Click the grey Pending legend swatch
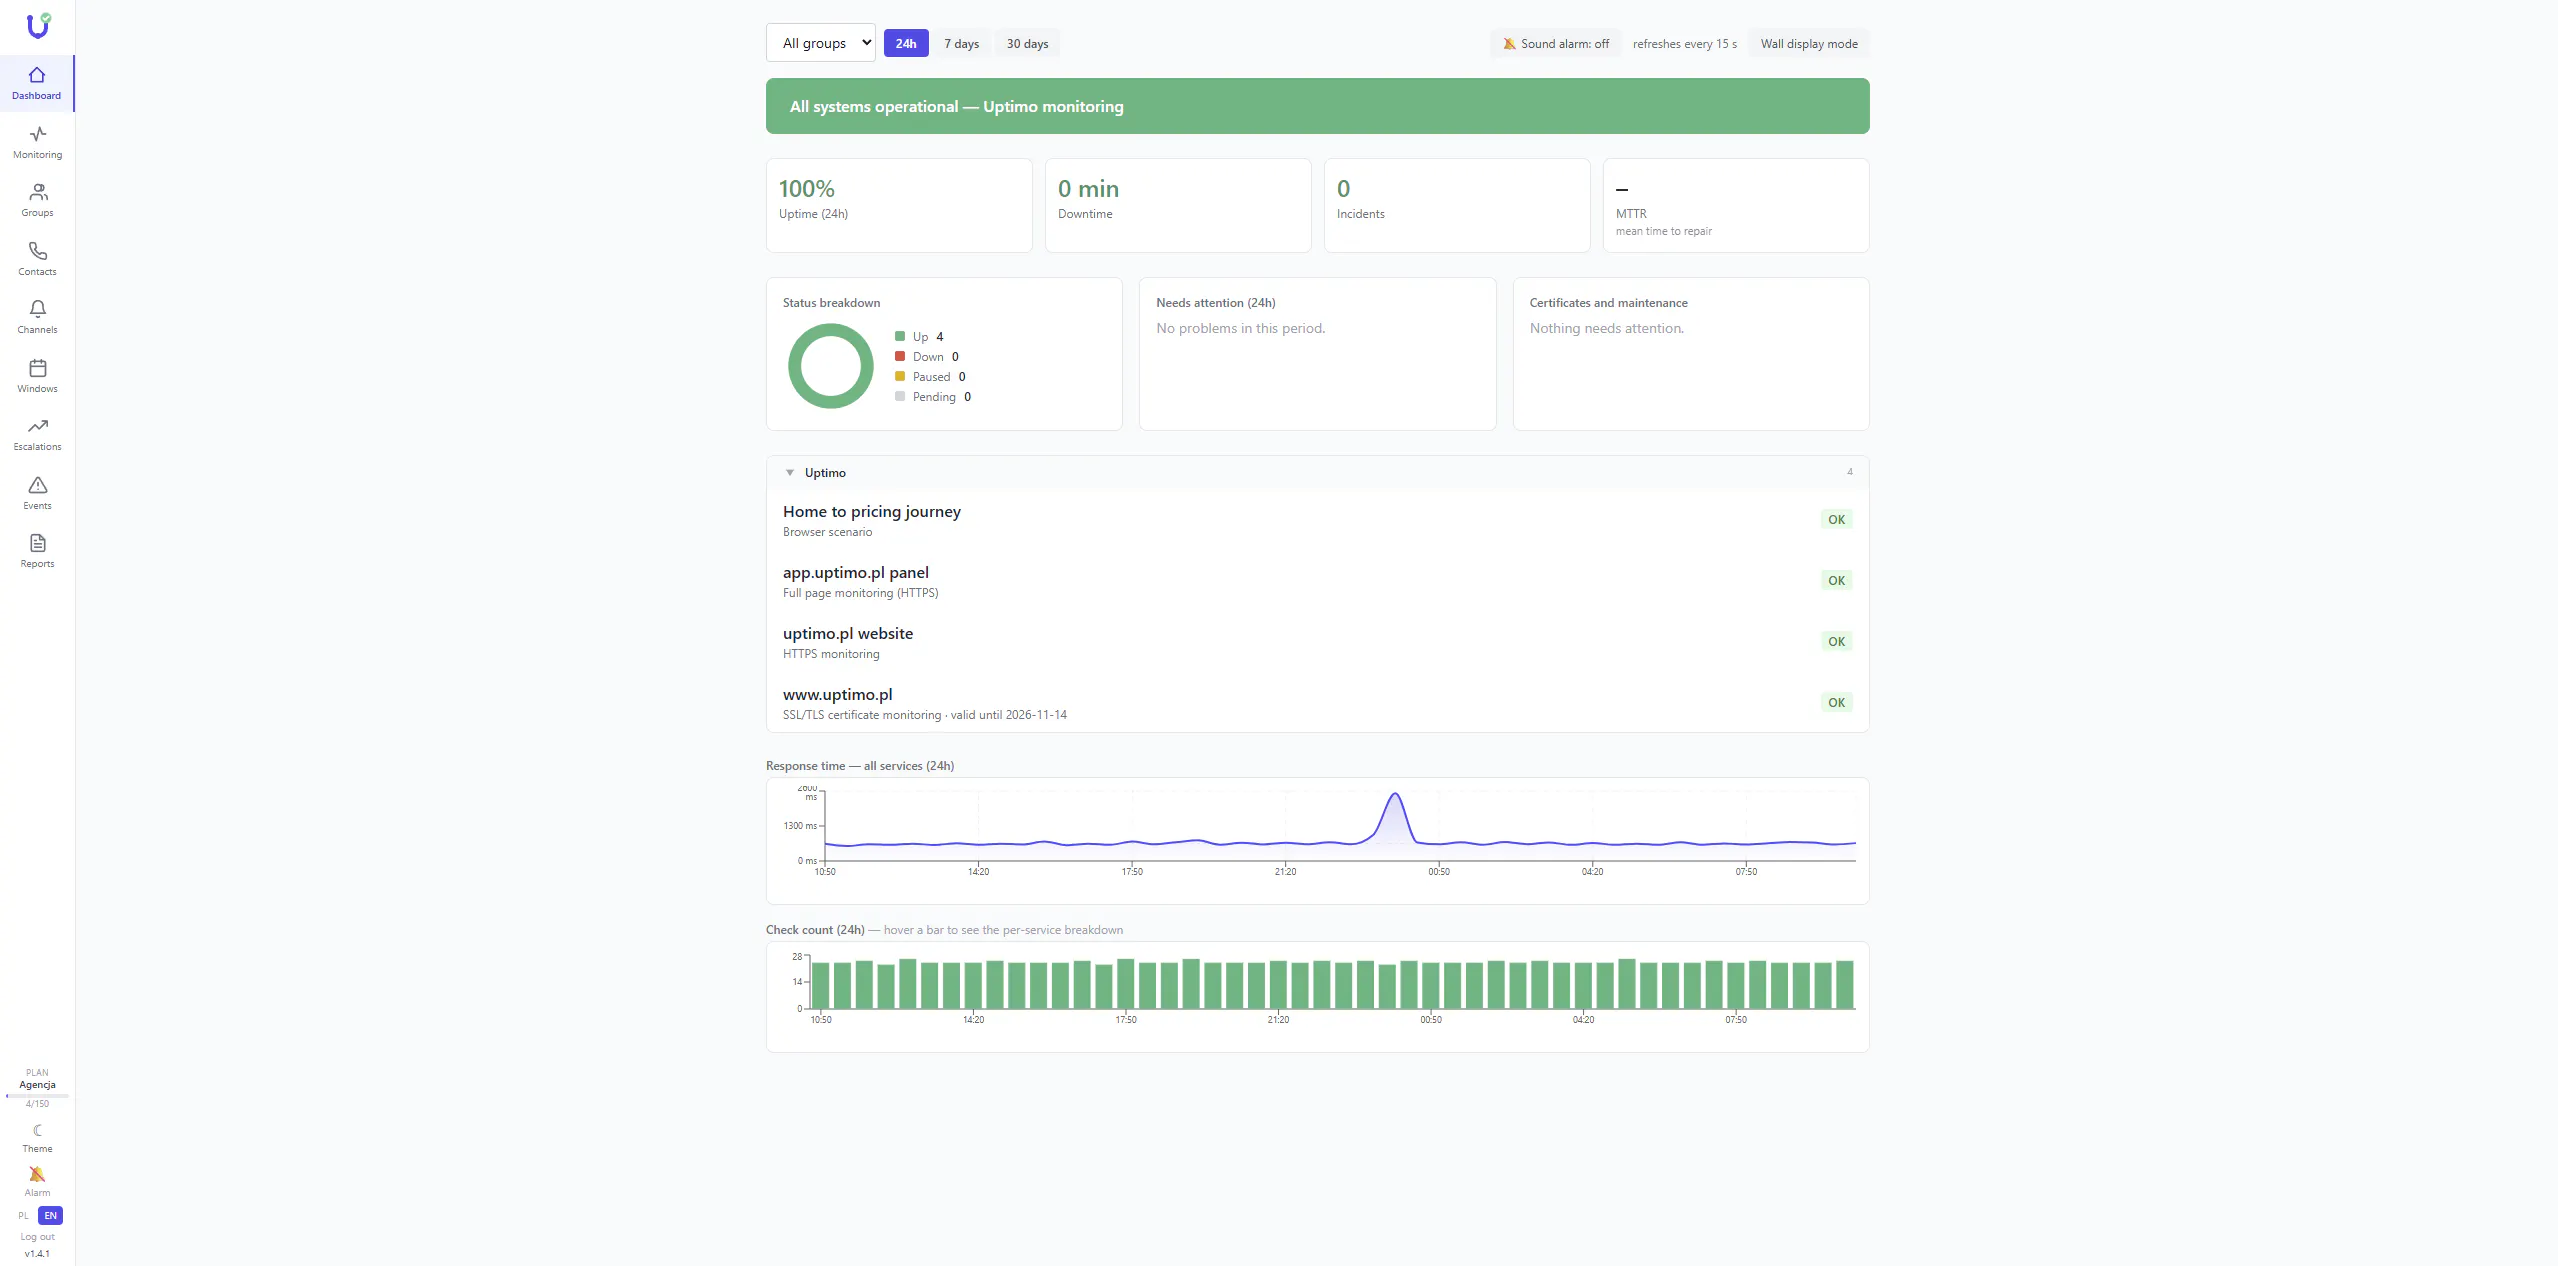 pos(900,397)
